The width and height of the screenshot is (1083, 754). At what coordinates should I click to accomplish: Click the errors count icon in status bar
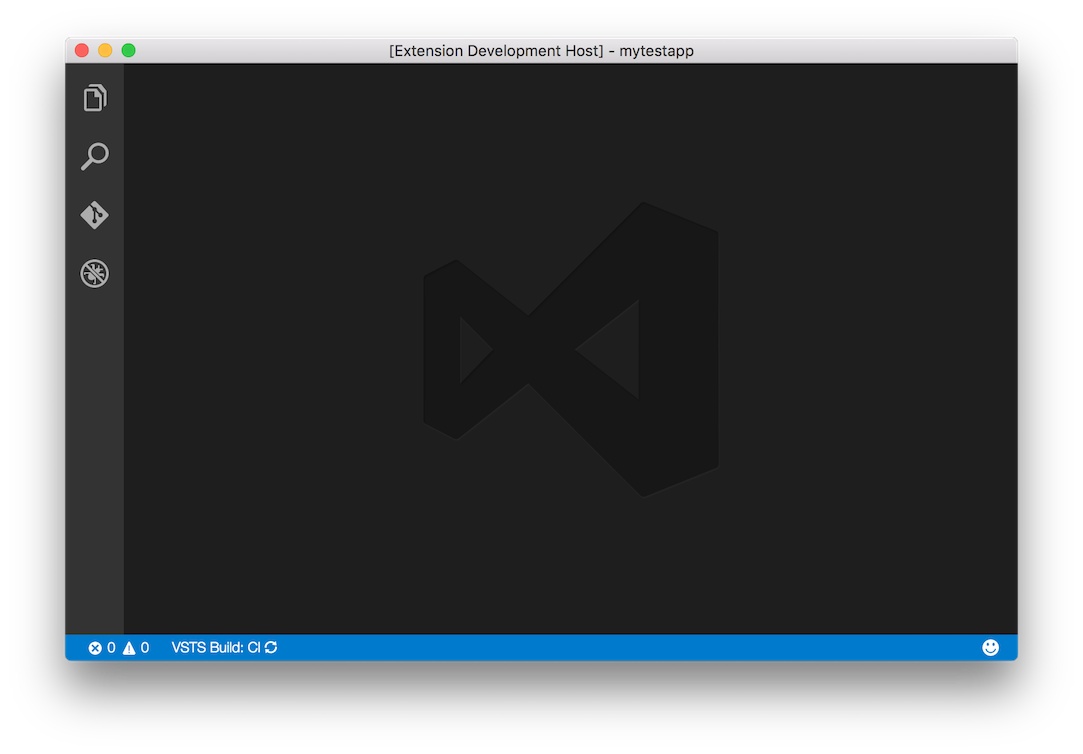click(x=95, y=648)
